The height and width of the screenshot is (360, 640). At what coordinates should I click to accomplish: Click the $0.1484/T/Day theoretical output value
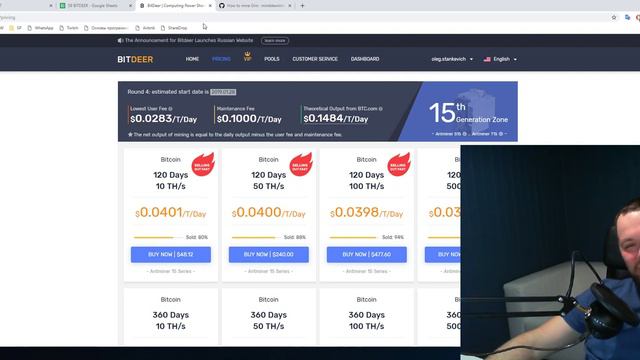point(336,119)
